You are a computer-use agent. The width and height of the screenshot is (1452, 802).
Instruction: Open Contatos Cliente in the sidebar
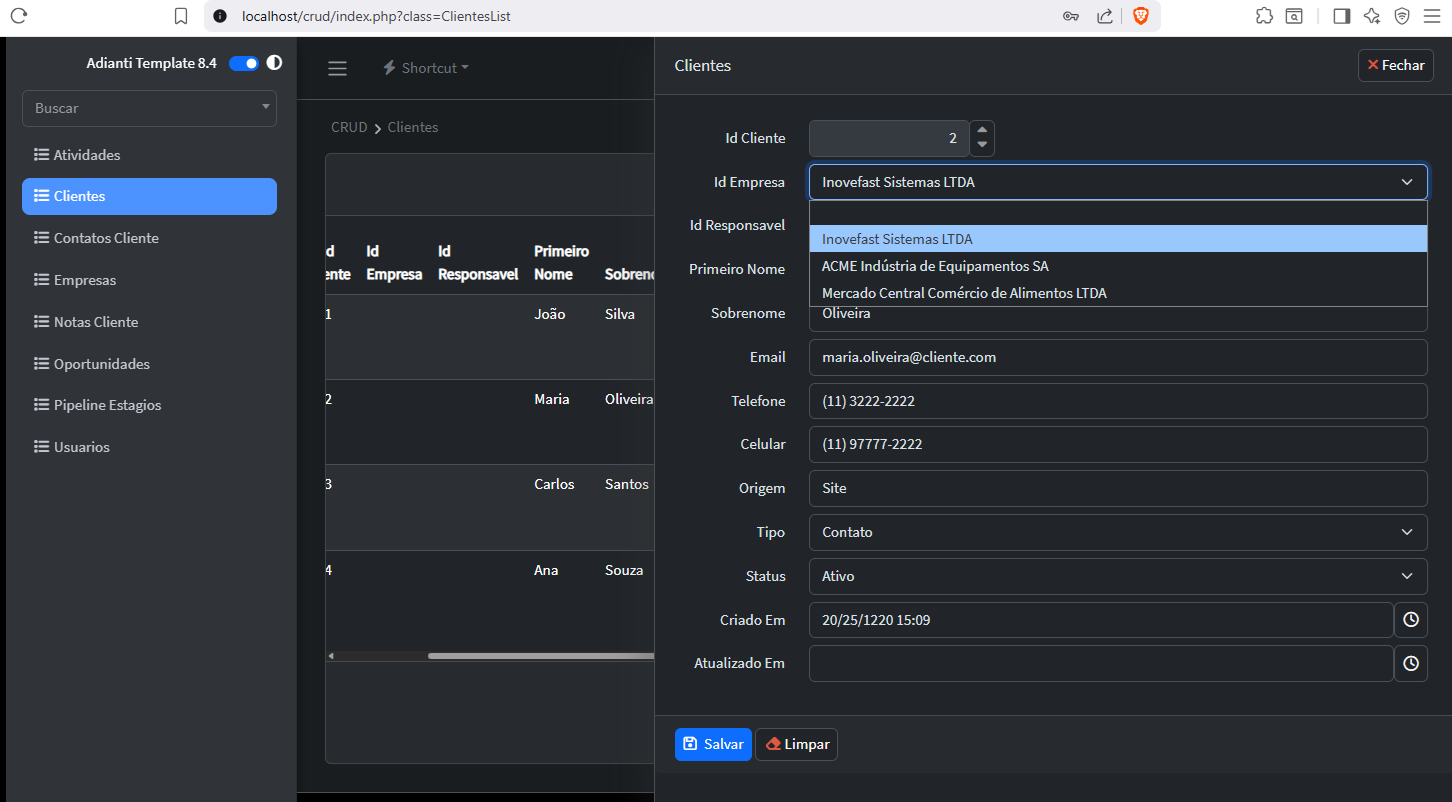pos(149,238)
